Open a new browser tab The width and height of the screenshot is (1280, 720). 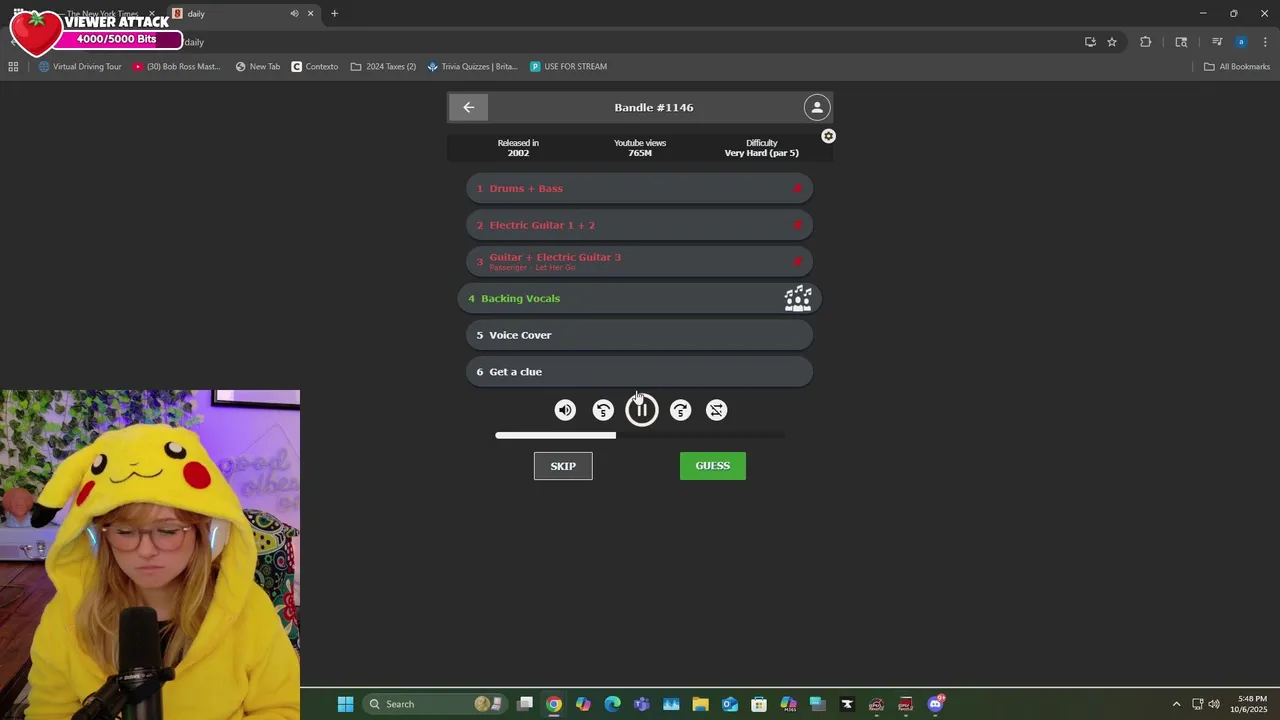pos(335,14)
